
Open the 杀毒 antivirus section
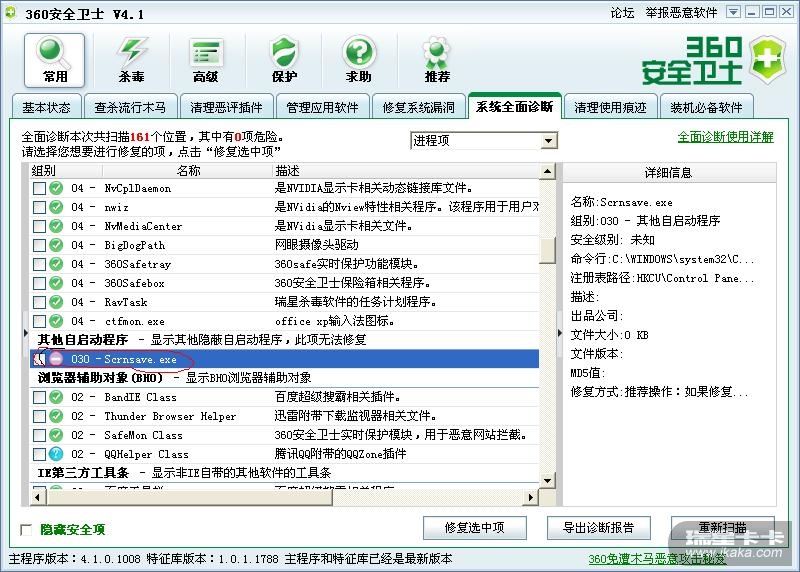[132, 61]
